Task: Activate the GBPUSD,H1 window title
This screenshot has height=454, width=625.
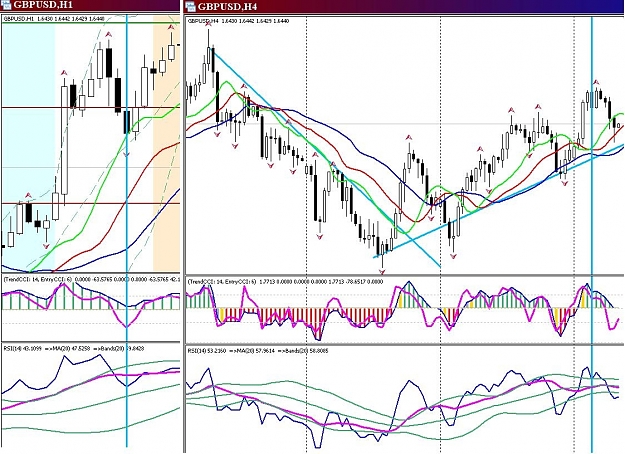Action: (43, 5)
